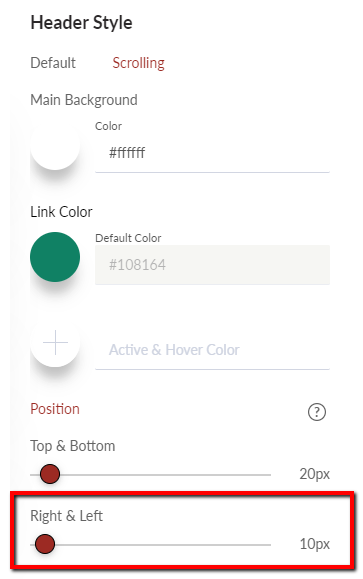The image size is (363, 579).
Task: Click the #108164 Default Color field
Action: pos(212,265)
